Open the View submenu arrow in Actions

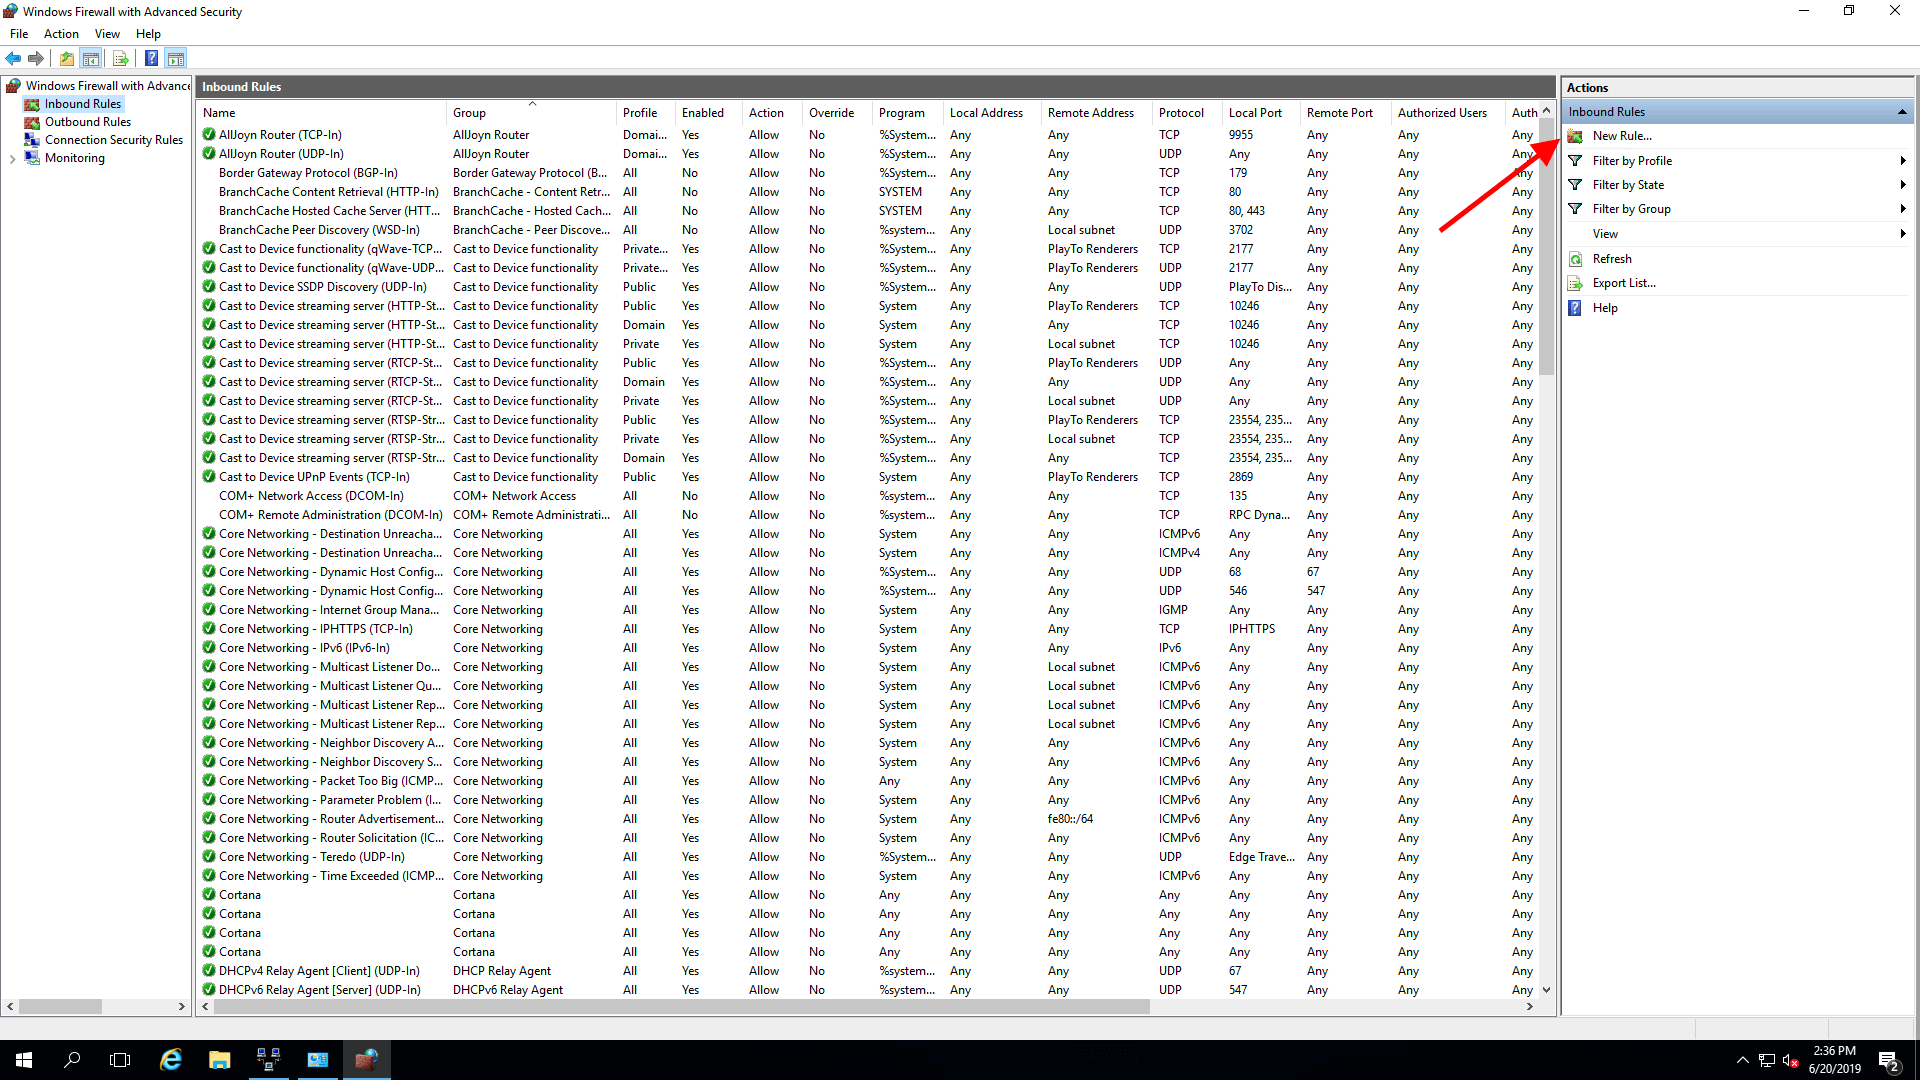[1903, 234]
